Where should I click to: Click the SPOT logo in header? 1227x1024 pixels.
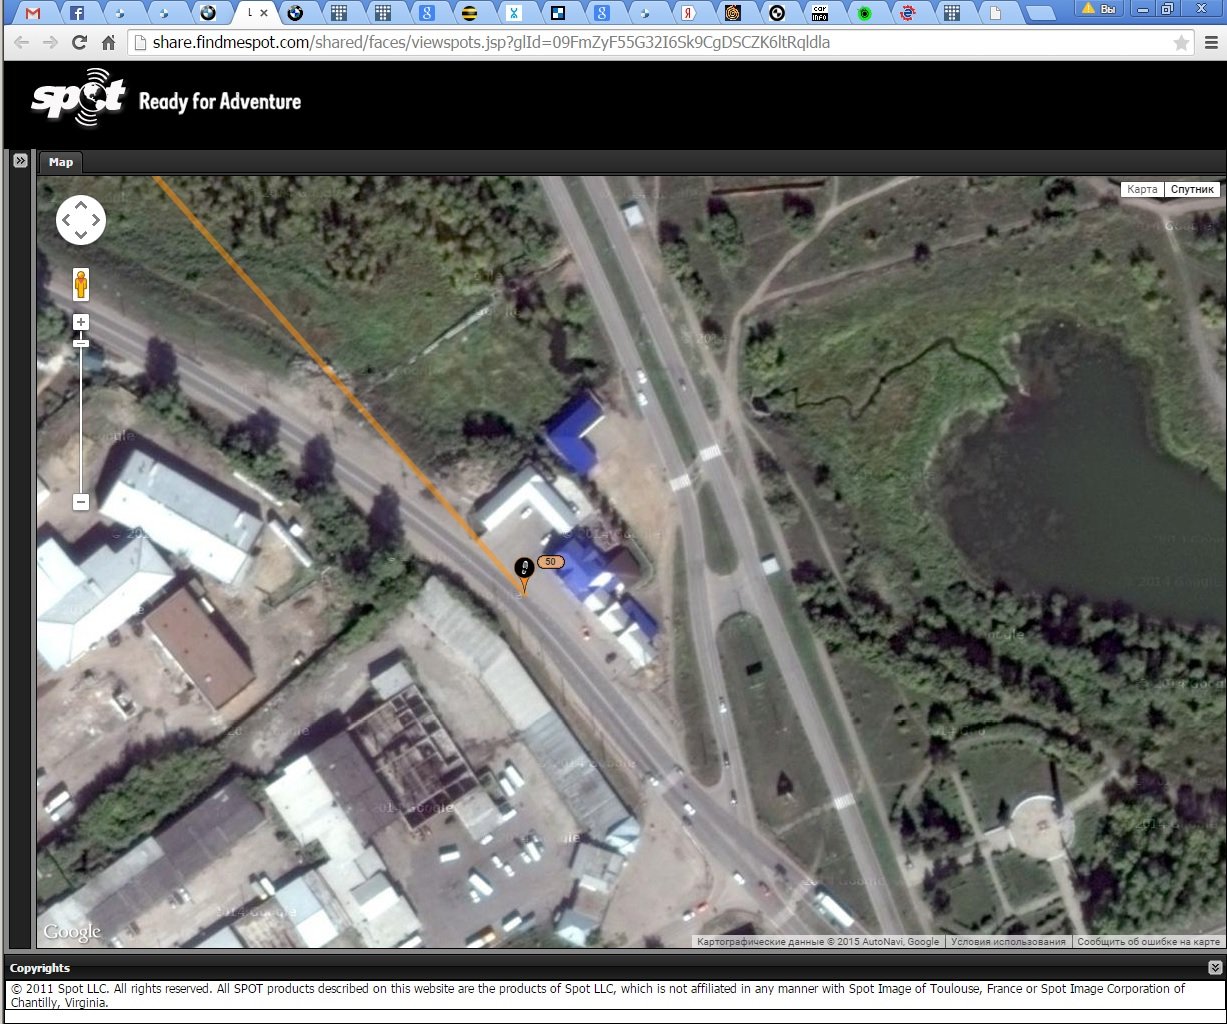78,98
